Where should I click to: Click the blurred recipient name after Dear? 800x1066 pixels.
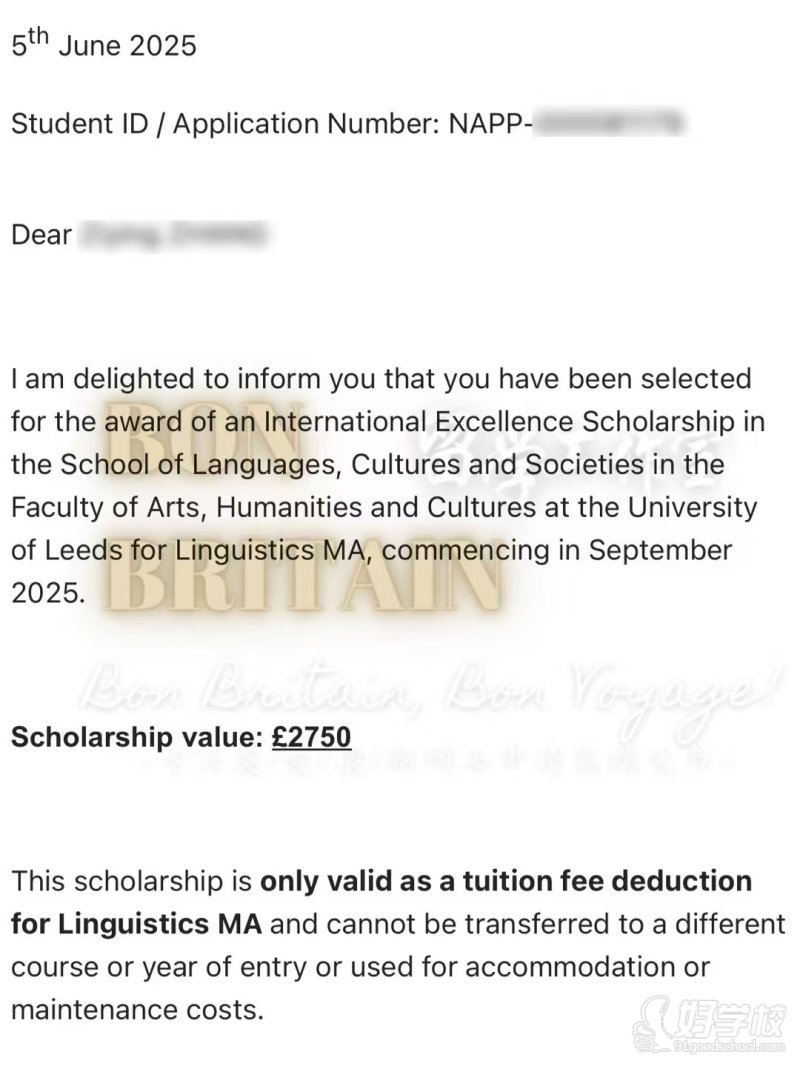tap(177, 235)
